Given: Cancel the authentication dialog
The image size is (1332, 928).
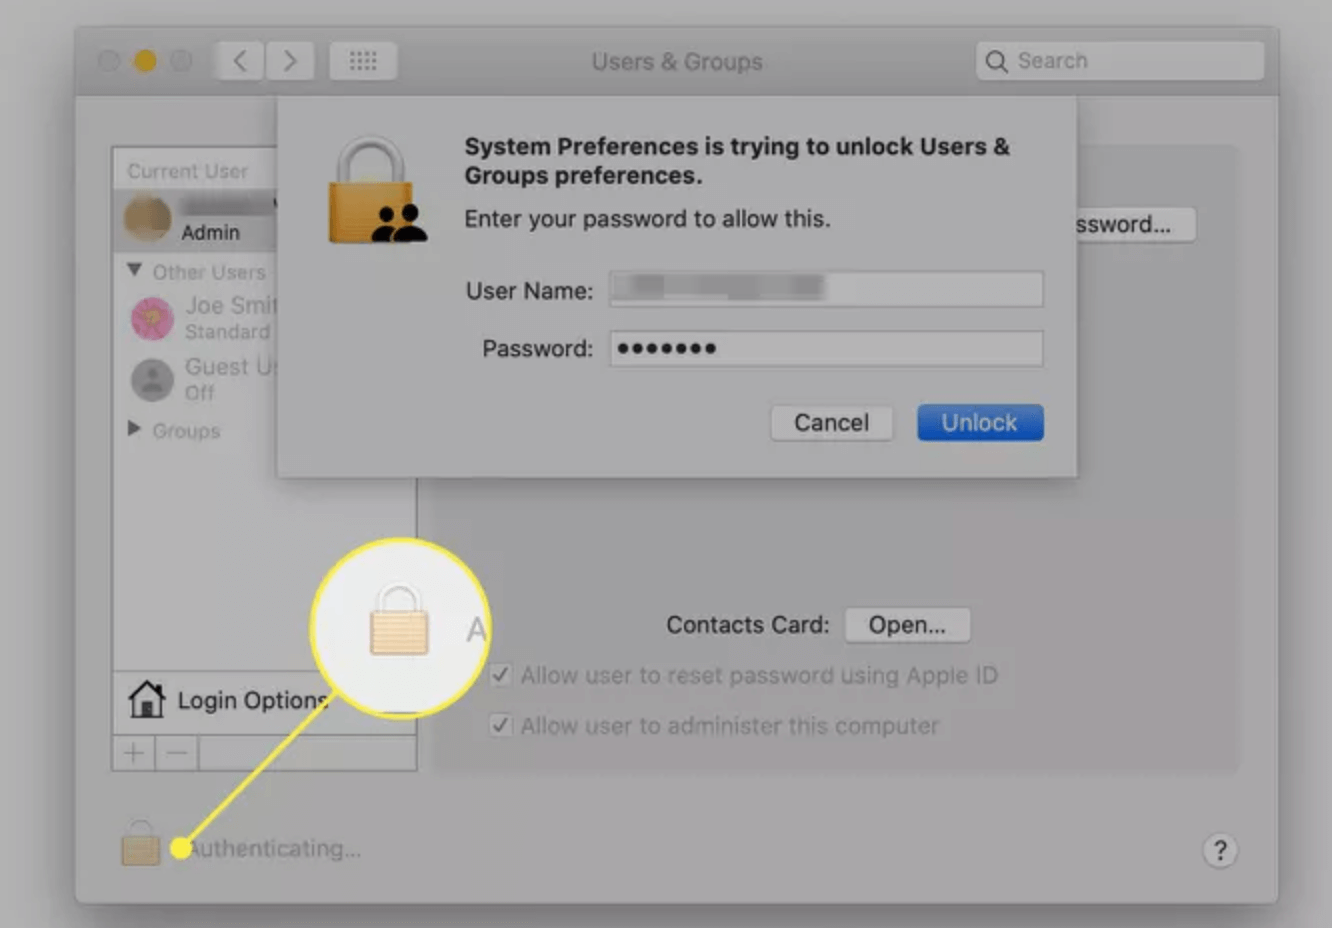Looking at the screenshot, I should click(831, 422).
